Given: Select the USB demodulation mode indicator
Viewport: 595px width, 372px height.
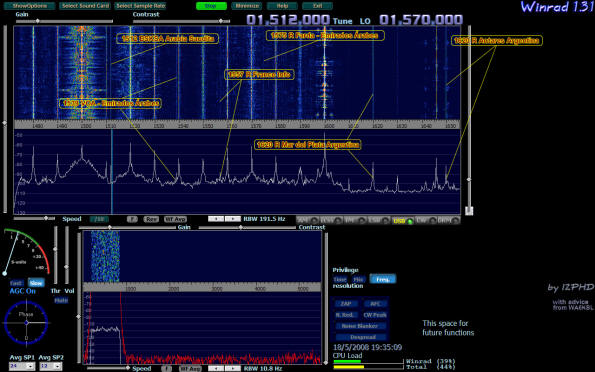Looking at the screenshot, I should point(403,221).
